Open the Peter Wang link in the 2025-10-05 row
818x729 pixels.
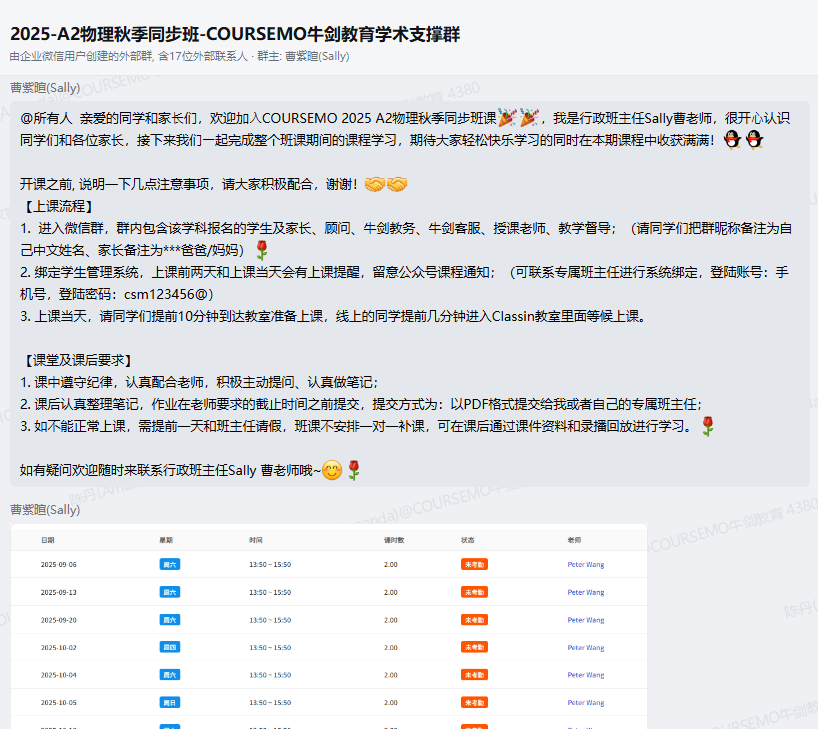(x=586, y=703)
